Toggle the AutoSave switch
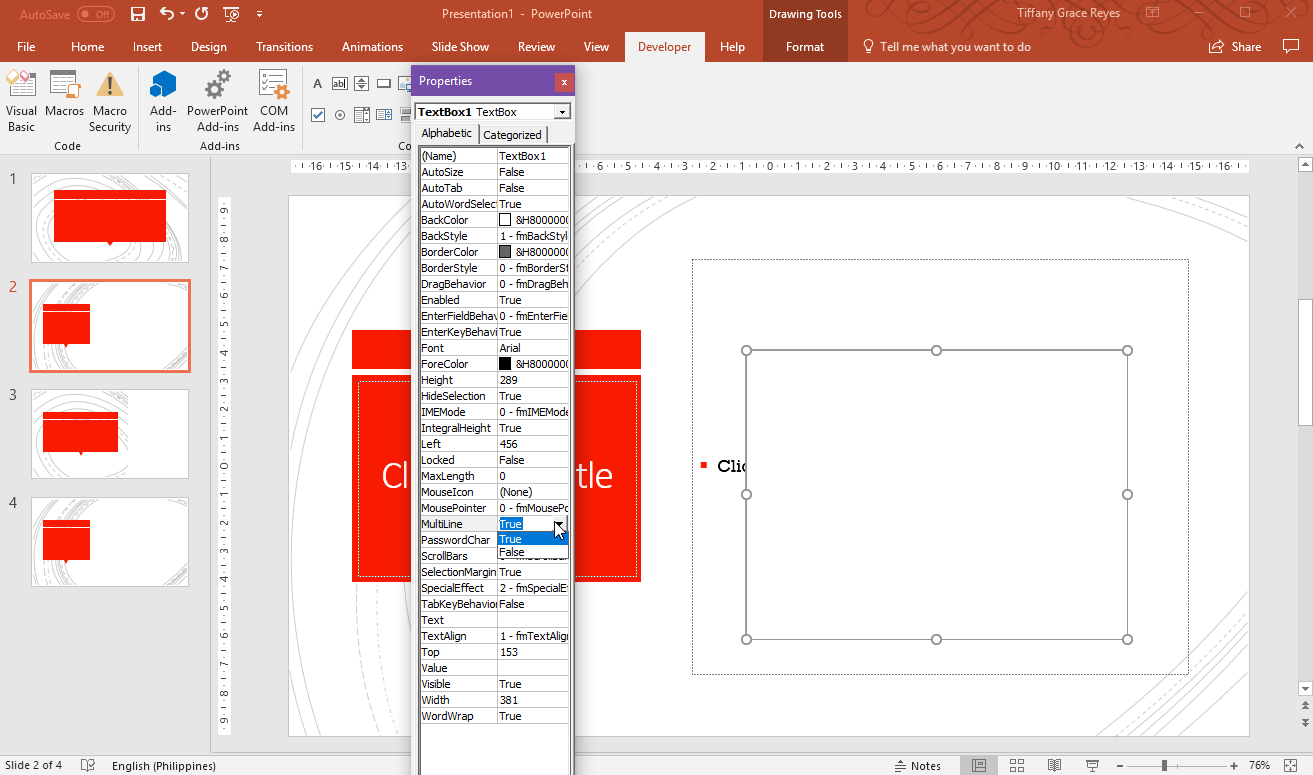Viewport: 1313px width, 775px height. (95, 14)
